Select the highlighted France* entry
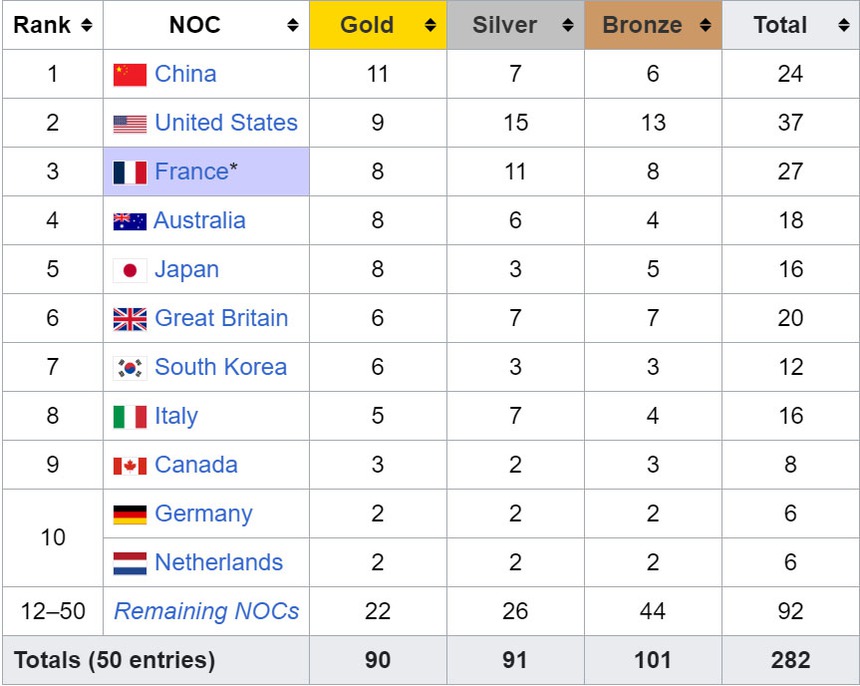 [194, 171]
